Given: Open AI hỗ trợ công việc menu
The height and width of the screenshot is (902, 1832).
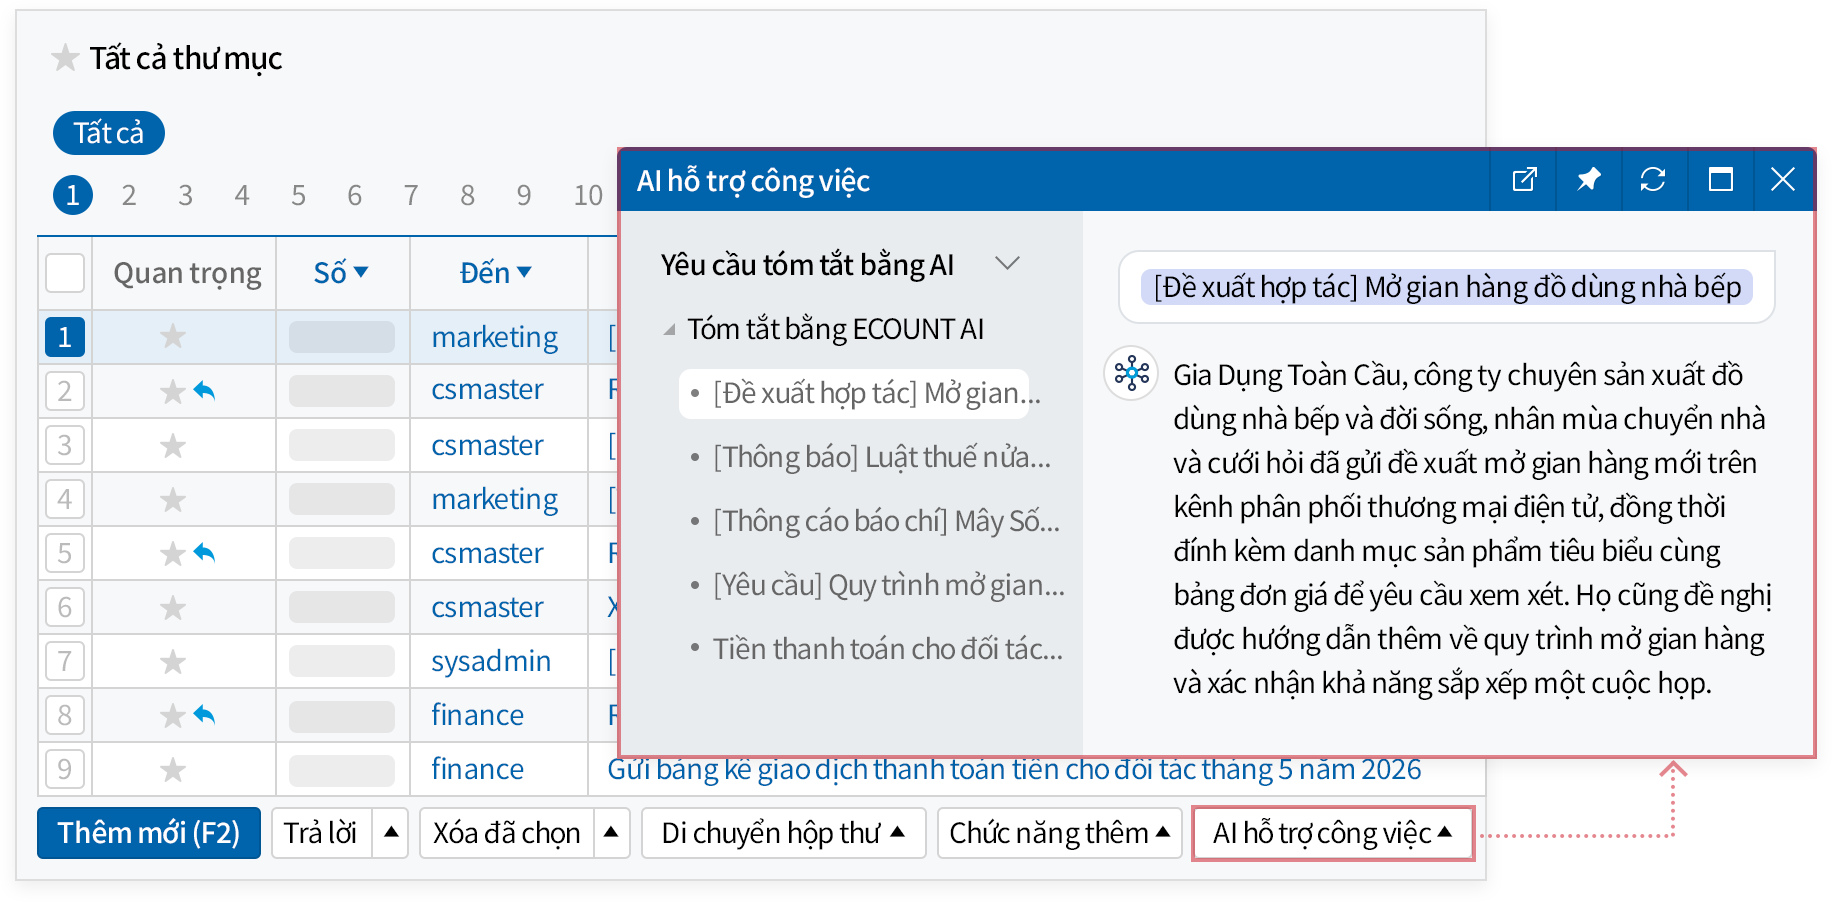Looking at the screenshot, I should 1333,832.
